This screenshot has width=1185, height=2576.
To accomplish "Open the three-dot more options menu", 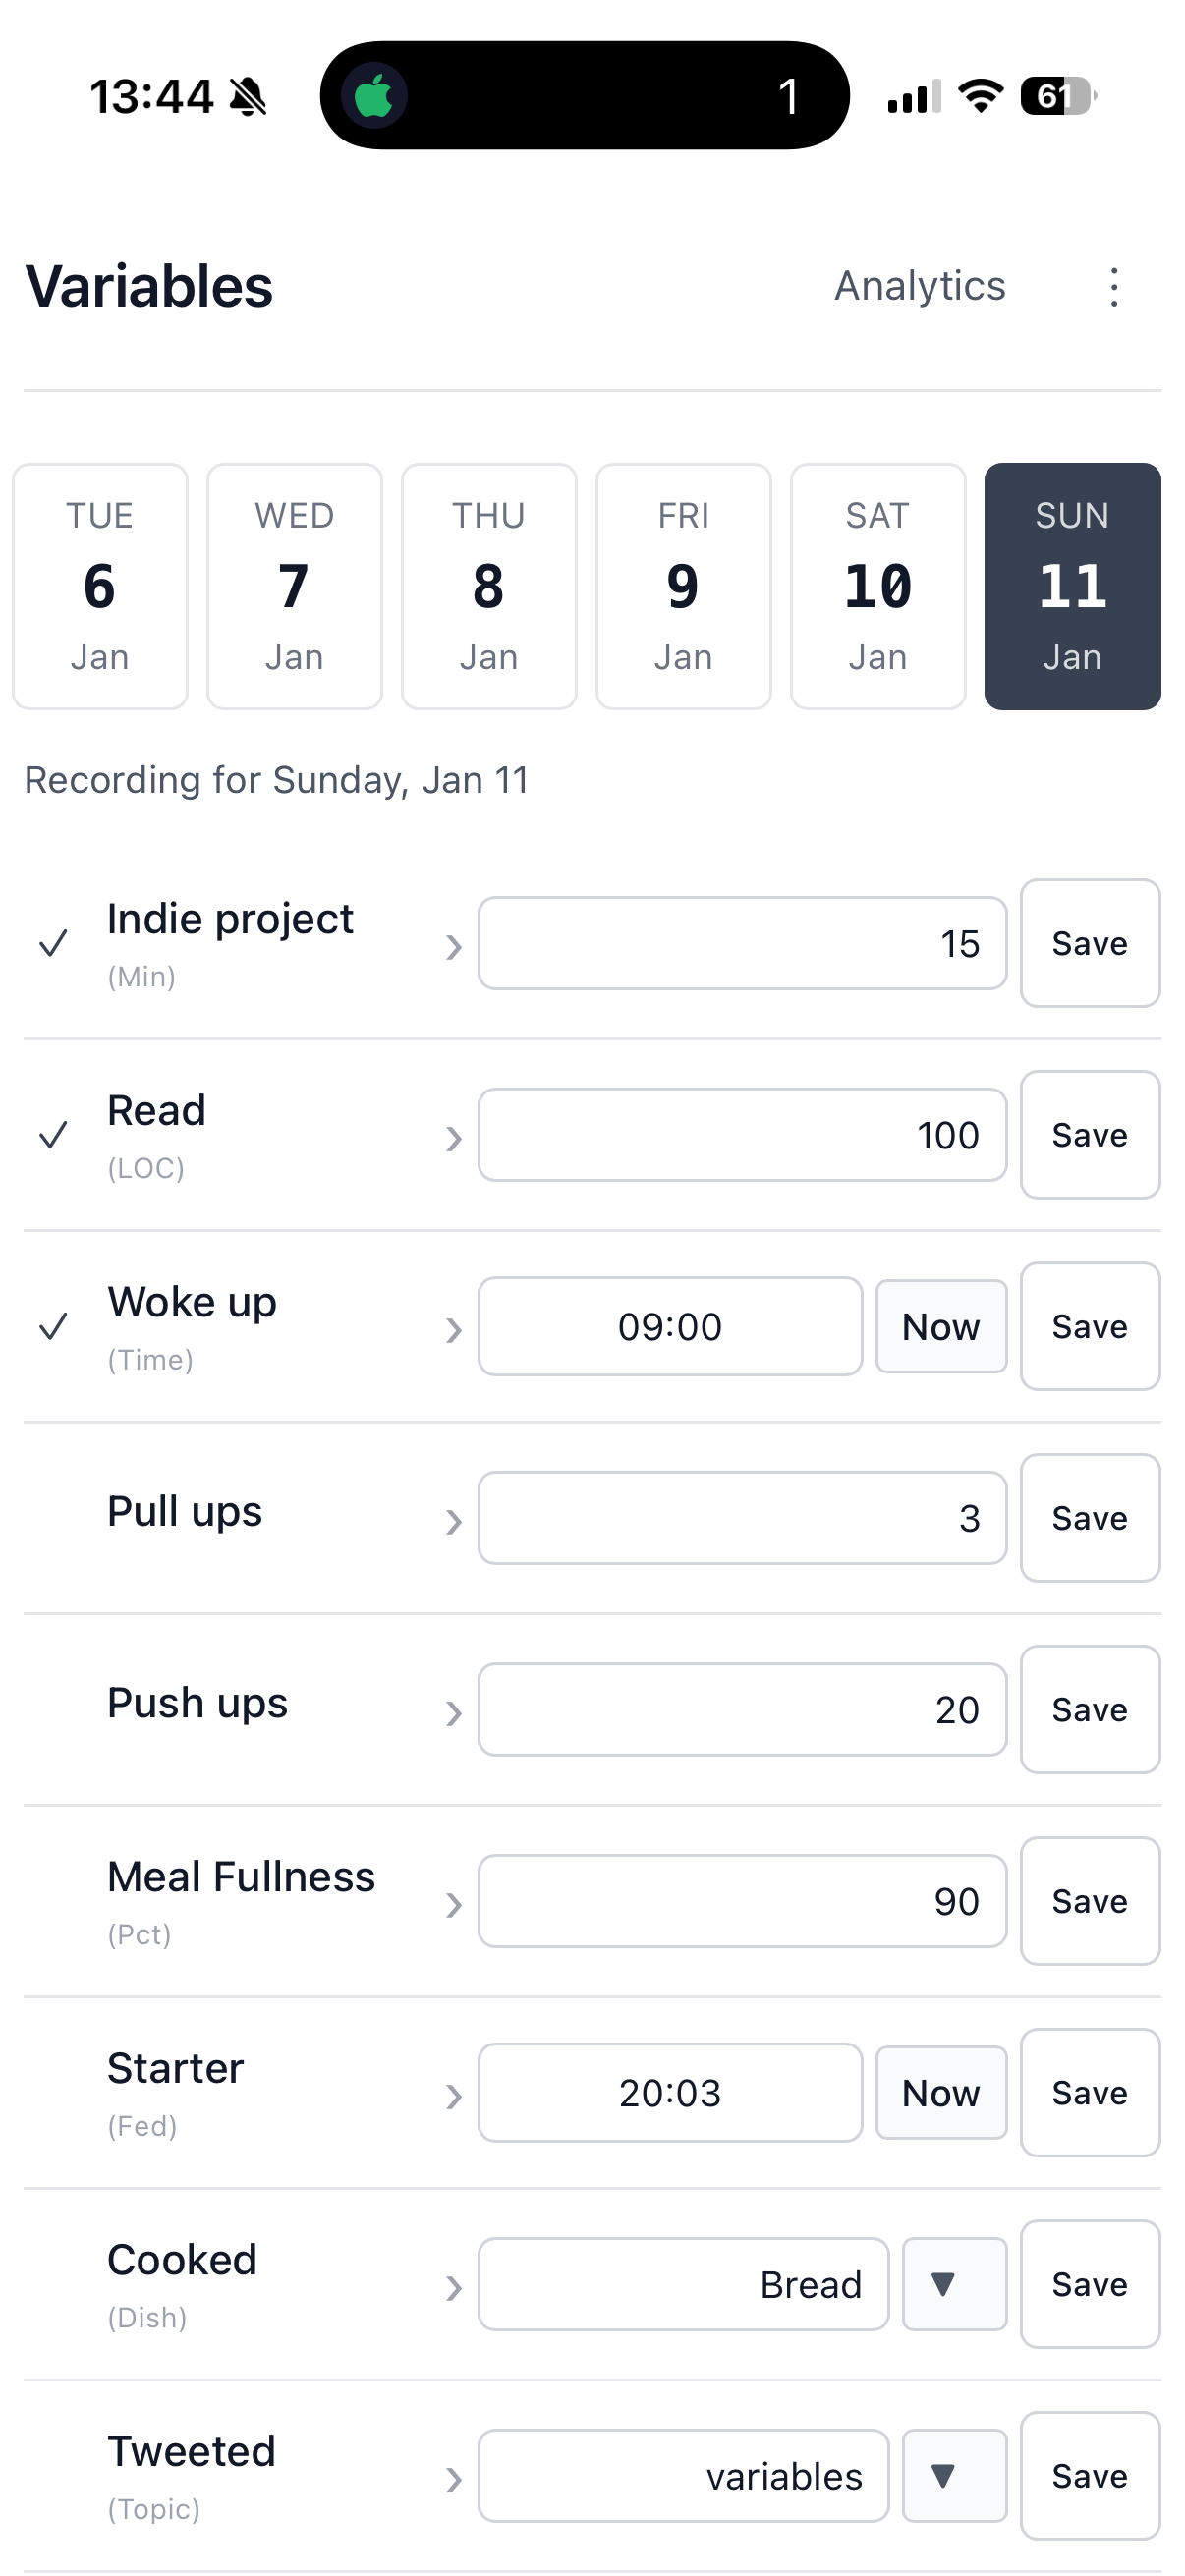I will click(1113, 287).
